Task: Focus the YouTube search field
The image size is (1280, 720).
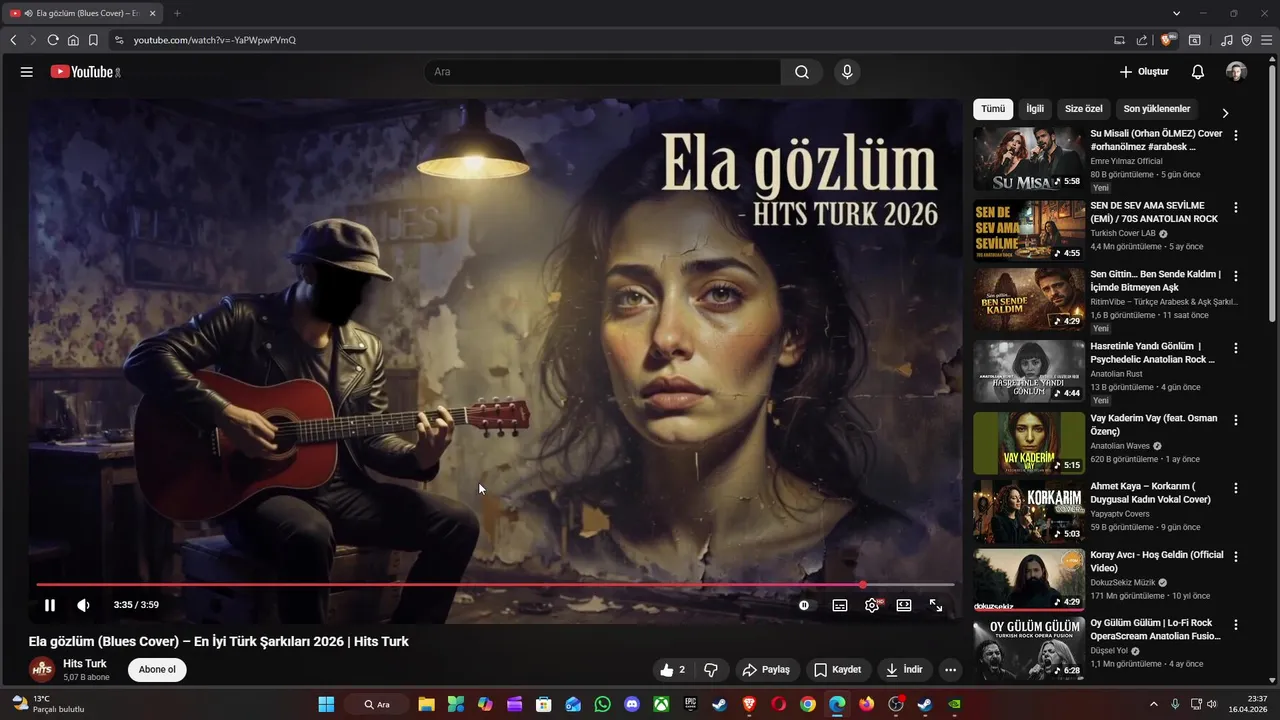Action: click(605, 72)
